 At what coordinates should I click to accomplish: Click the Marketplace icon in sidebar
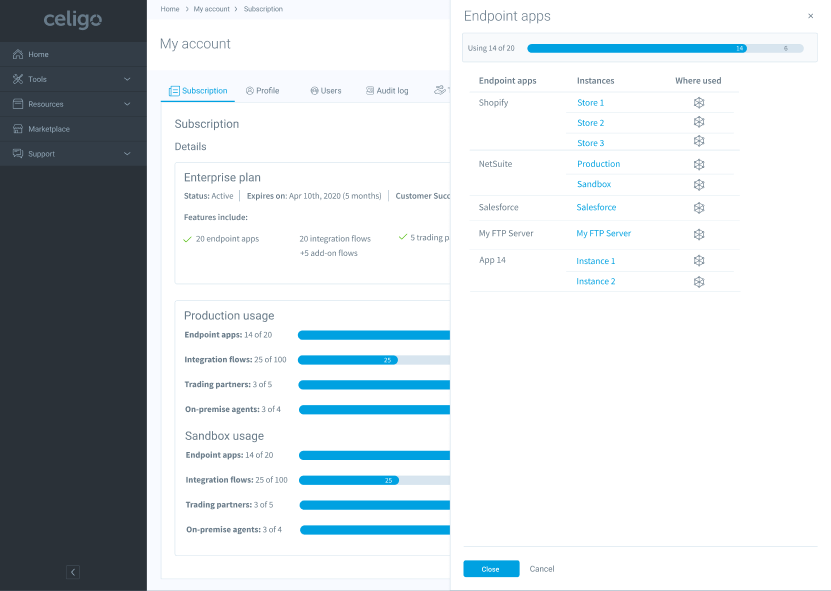pyautogui.click(x=18, y=129)
